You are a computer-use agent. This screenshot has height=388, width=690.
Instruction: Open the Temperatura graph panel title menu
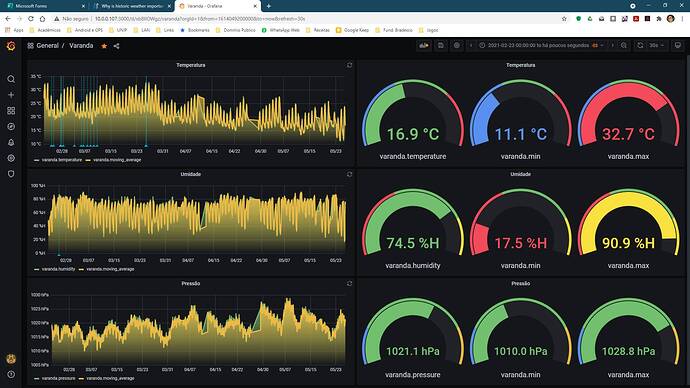pos(191,65)
